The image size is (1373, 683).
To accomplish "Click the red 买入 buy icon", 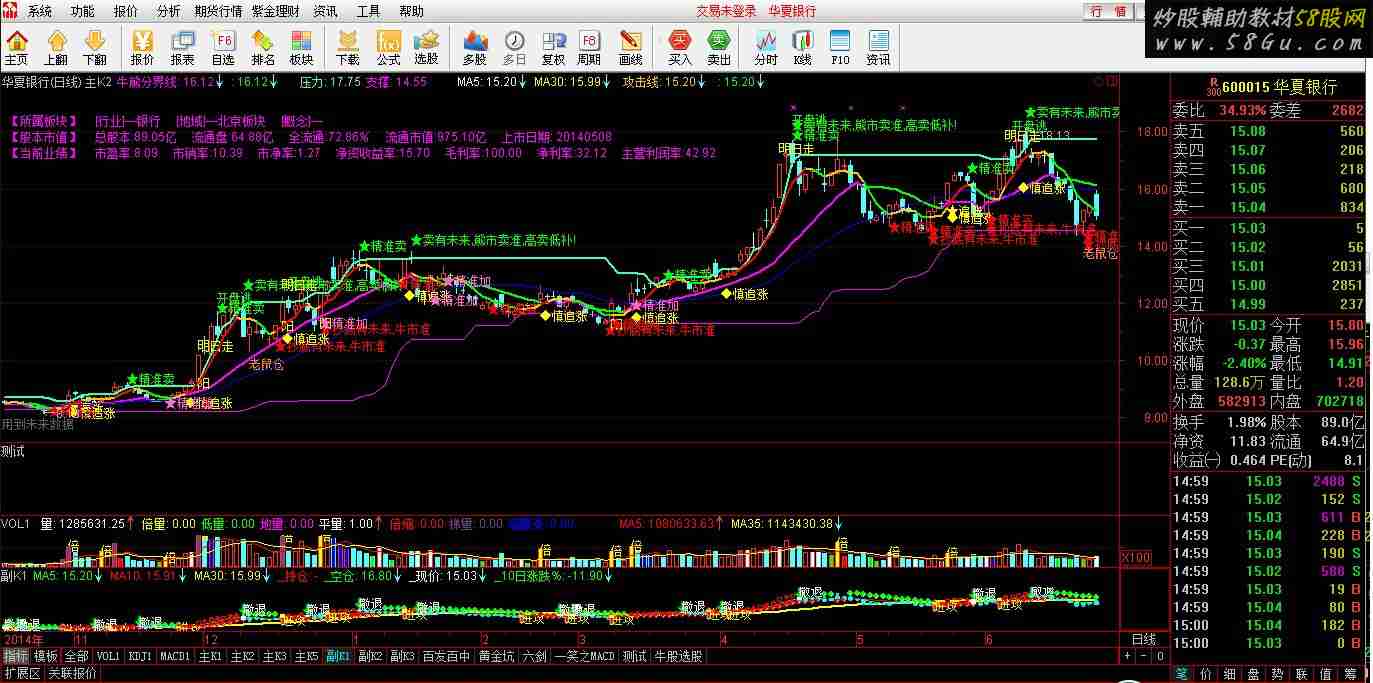I will (x=680, y=47).
